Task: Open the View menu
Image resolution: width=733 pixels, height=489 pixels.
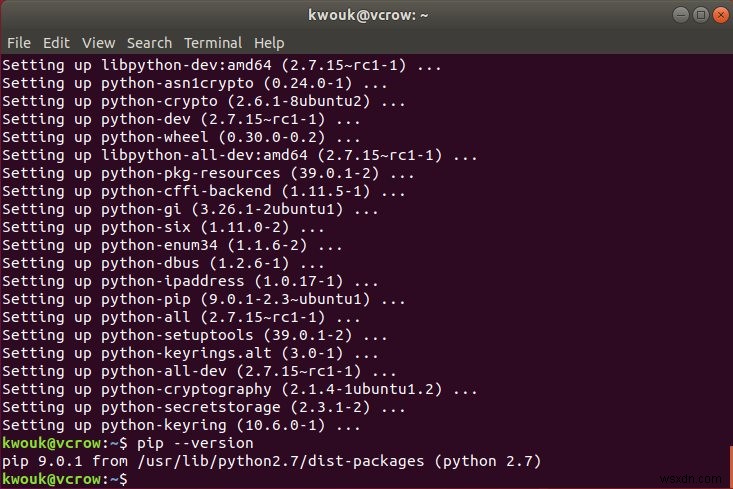Action: click(x=99, y=43)
